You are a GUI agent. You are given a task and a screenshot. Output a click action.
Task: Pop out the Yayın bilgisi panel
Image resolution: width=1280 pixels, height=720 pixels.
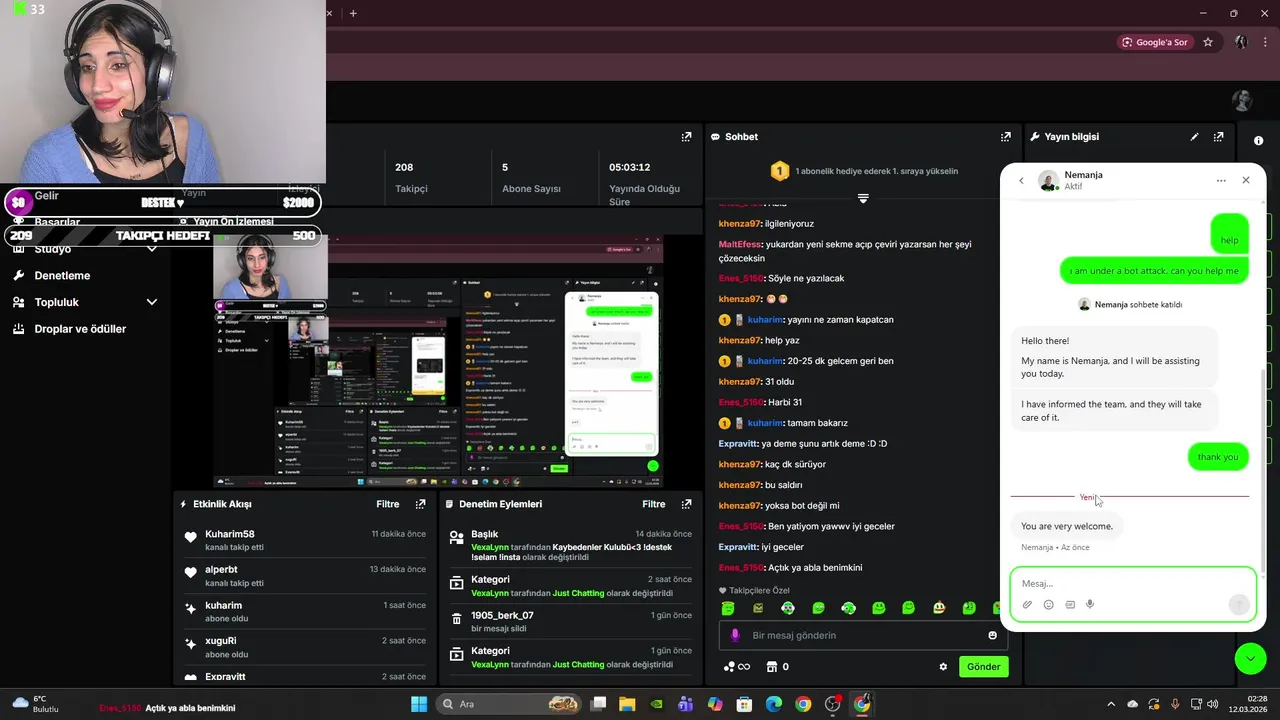pos(1218,137)
